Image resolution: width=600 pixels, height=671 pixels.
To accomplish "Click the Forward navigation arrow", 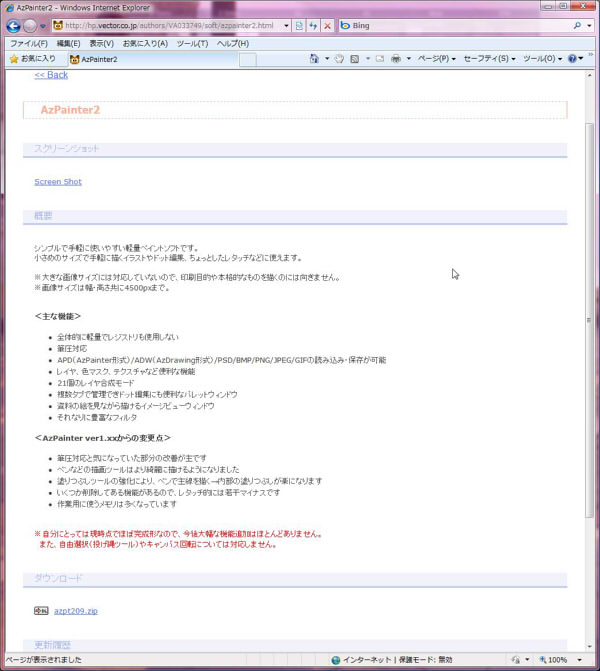I will pos(30,26).
